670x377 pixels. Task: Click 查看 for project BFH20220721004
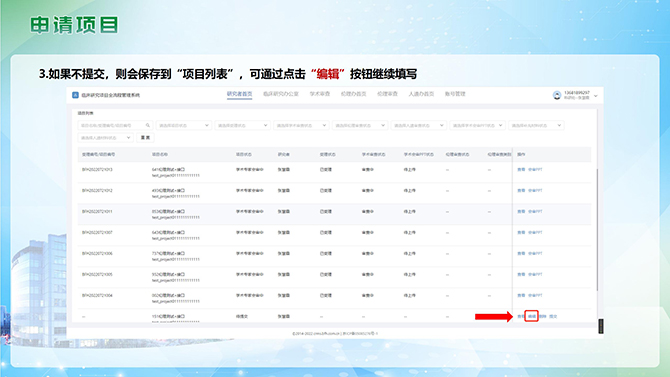(x=521, y=295)
